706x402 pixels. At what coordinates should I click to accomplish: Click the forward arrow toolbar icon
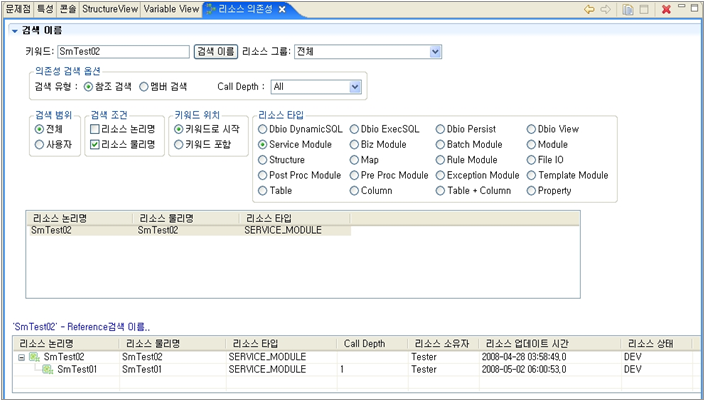[606, 9]
